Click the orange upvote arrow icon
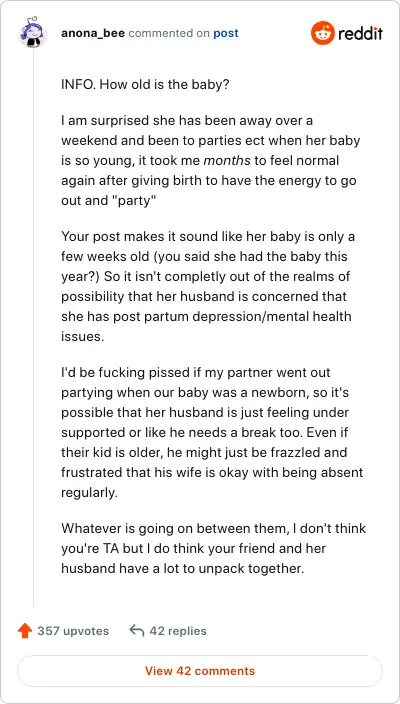Screen dimensions: 400x704 25,631
